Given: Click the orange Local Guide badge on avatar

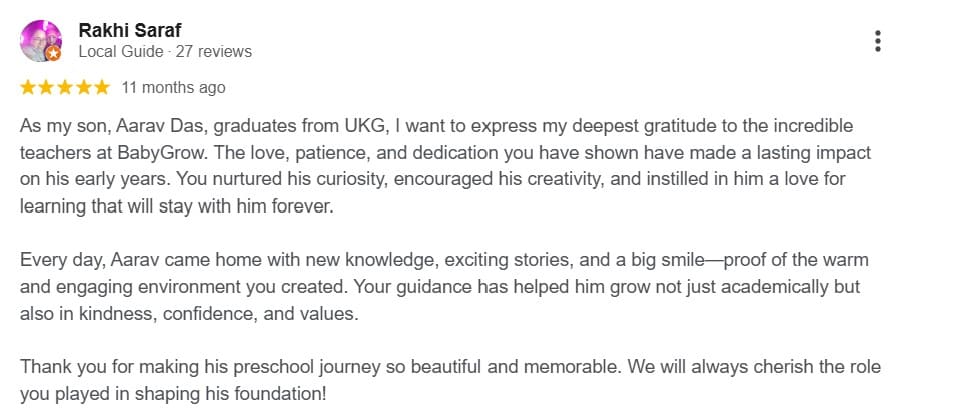Looking at the screenshot, I should coord(53,55).
